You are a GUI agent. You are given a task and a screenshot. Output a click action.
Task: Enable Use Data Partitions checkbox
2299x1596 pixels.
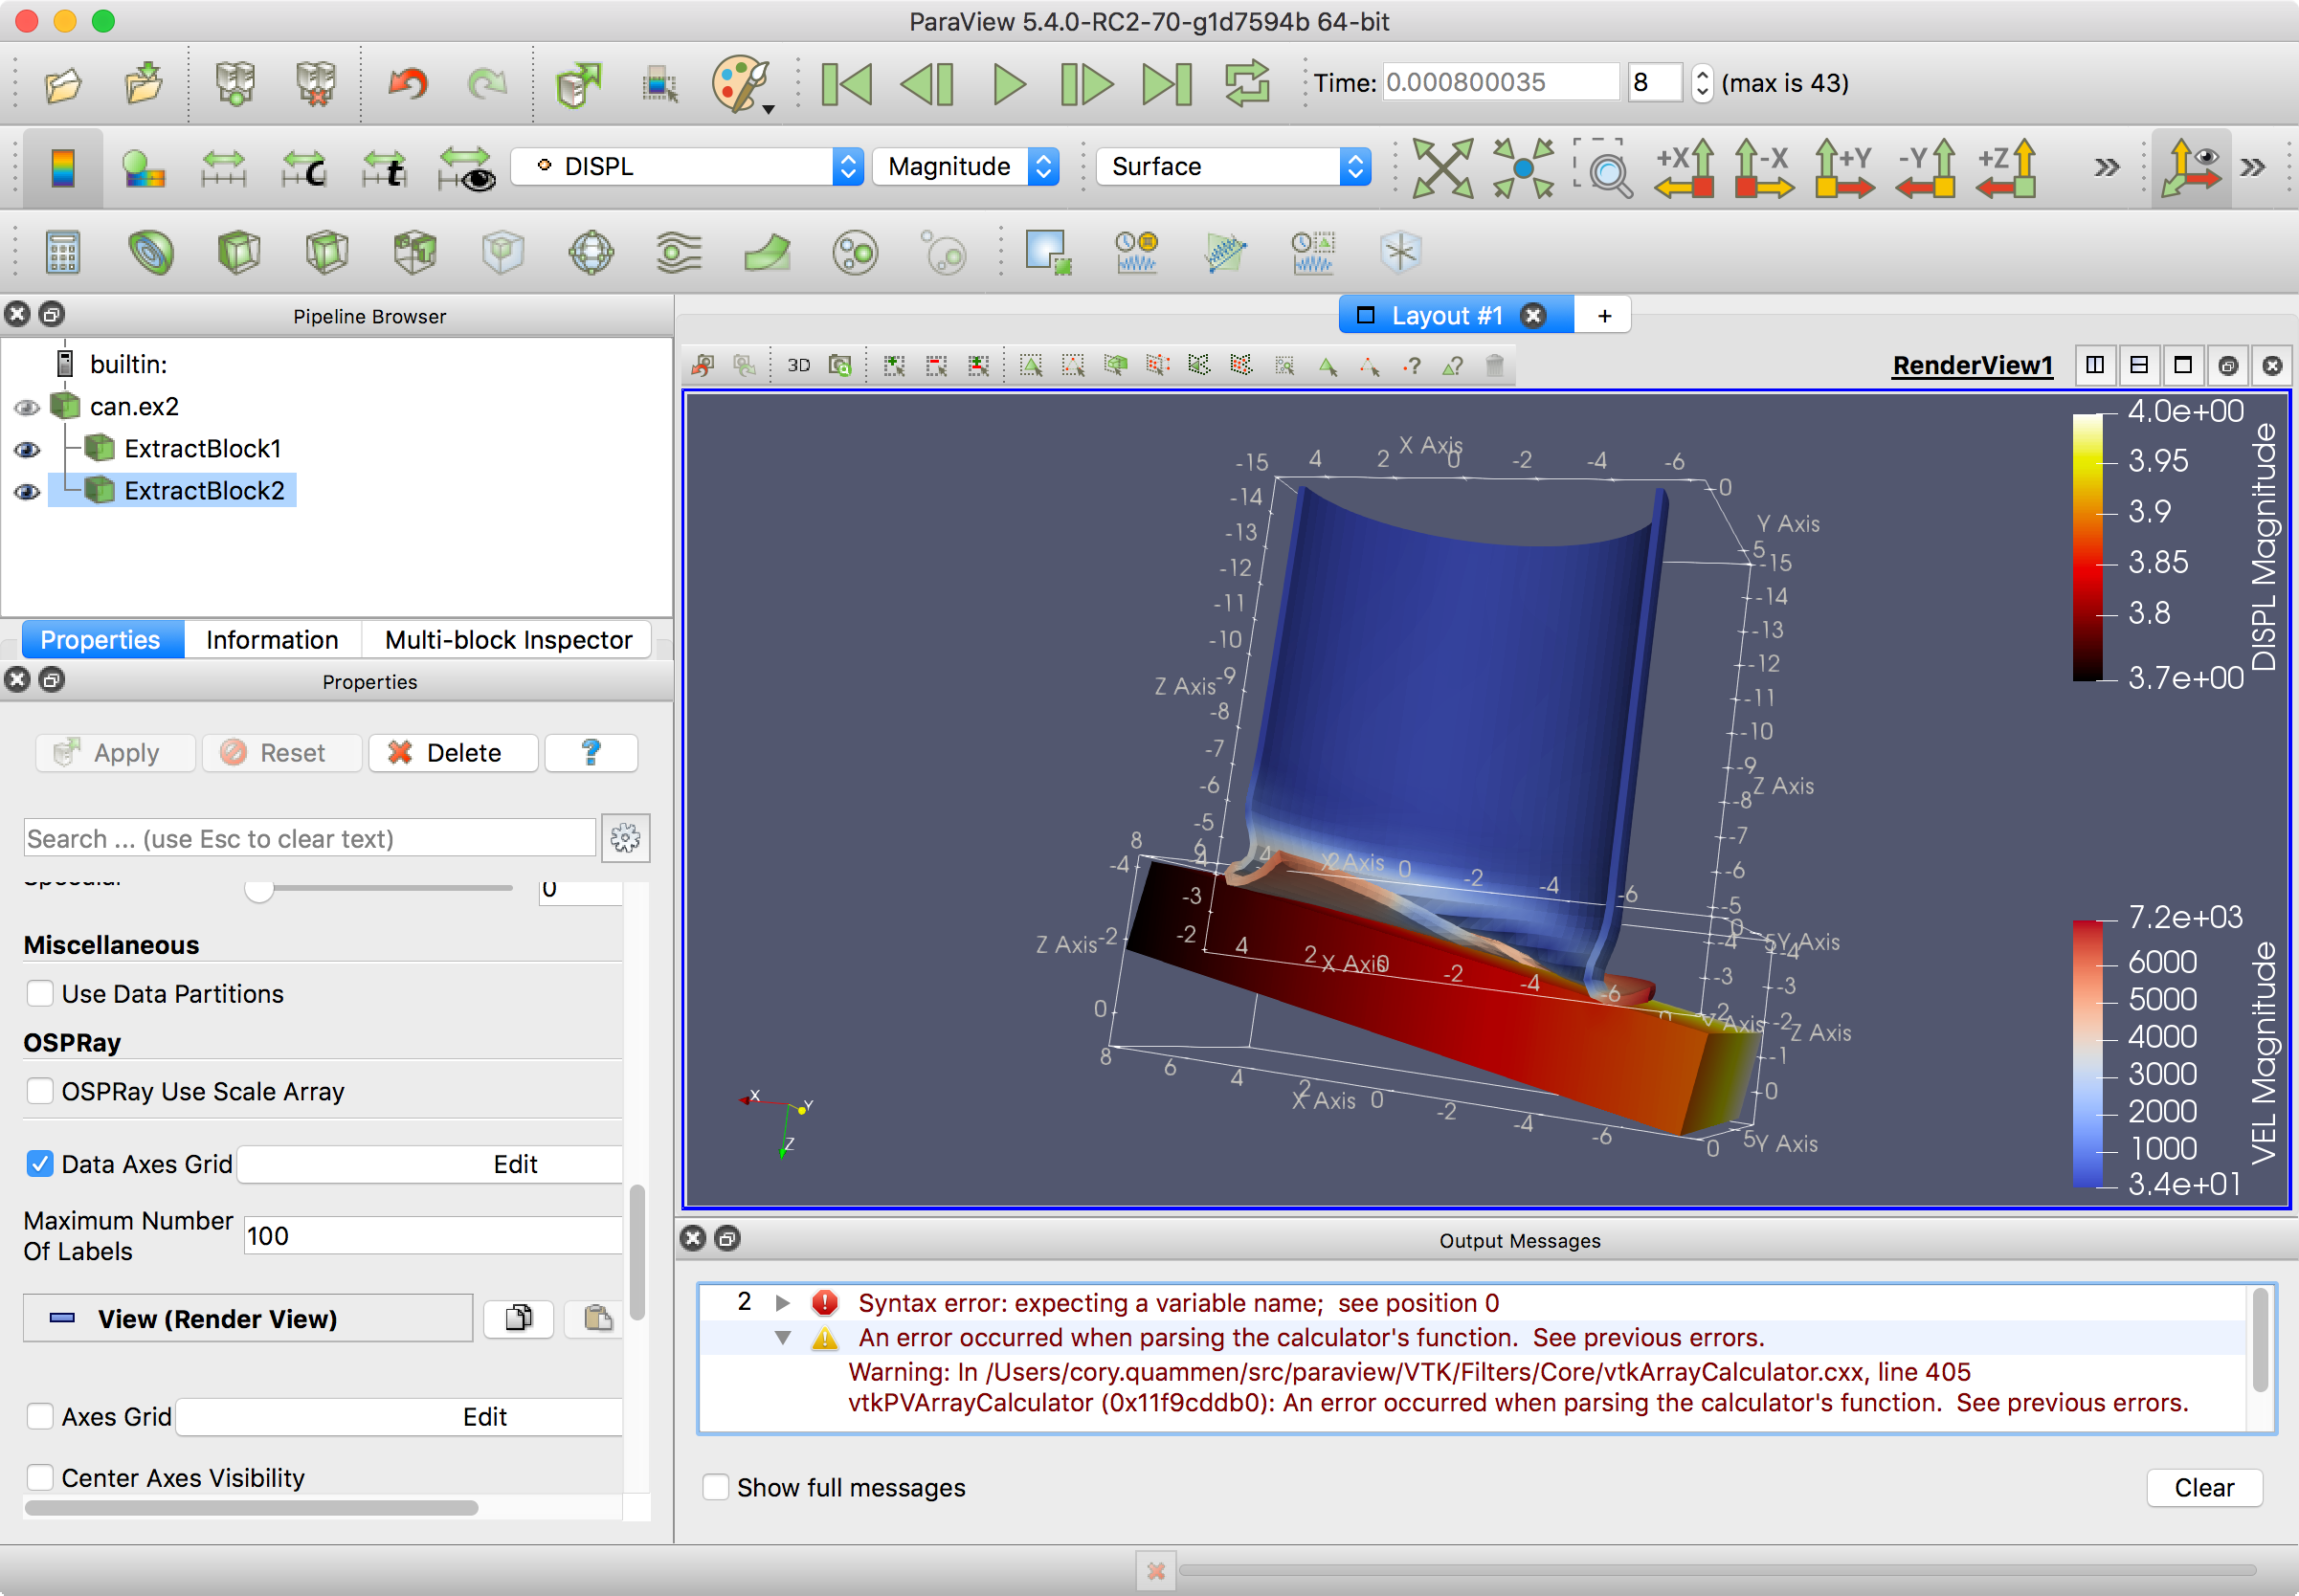(x=40, y=993)
